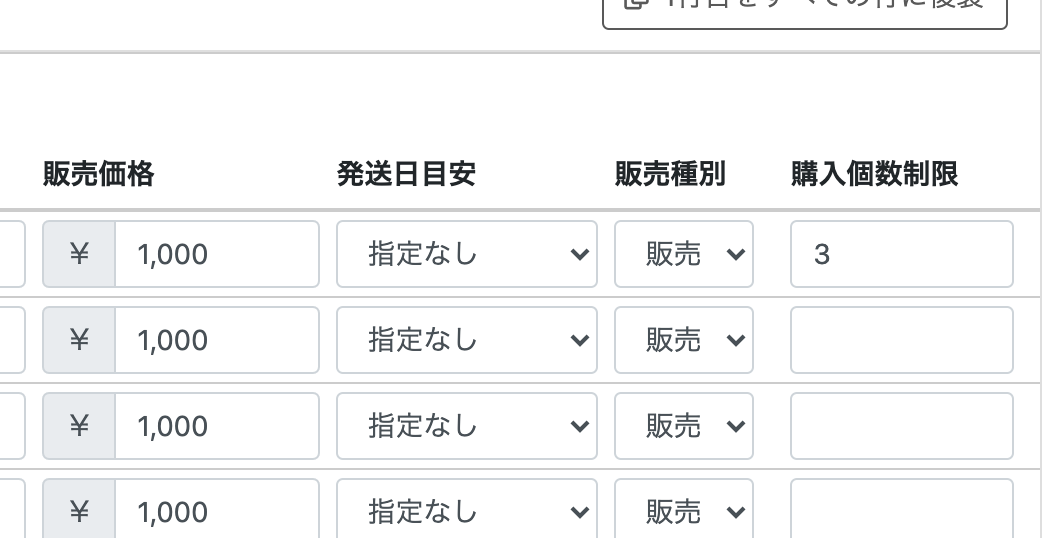1042x538 pixels.
Task: Focus the first row 販売価格 input
Action: tap(217, 254)
